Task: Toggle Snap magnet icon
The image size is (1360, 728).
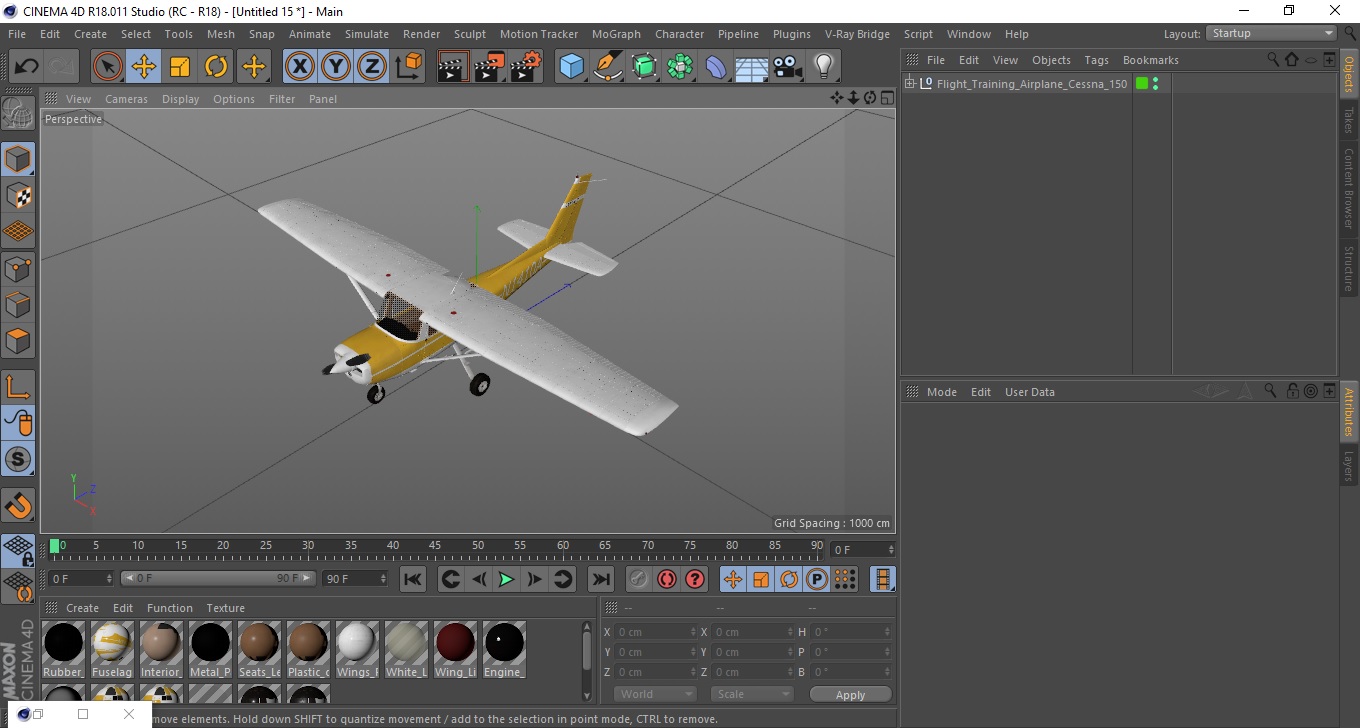Action: [x=18, y=505]
